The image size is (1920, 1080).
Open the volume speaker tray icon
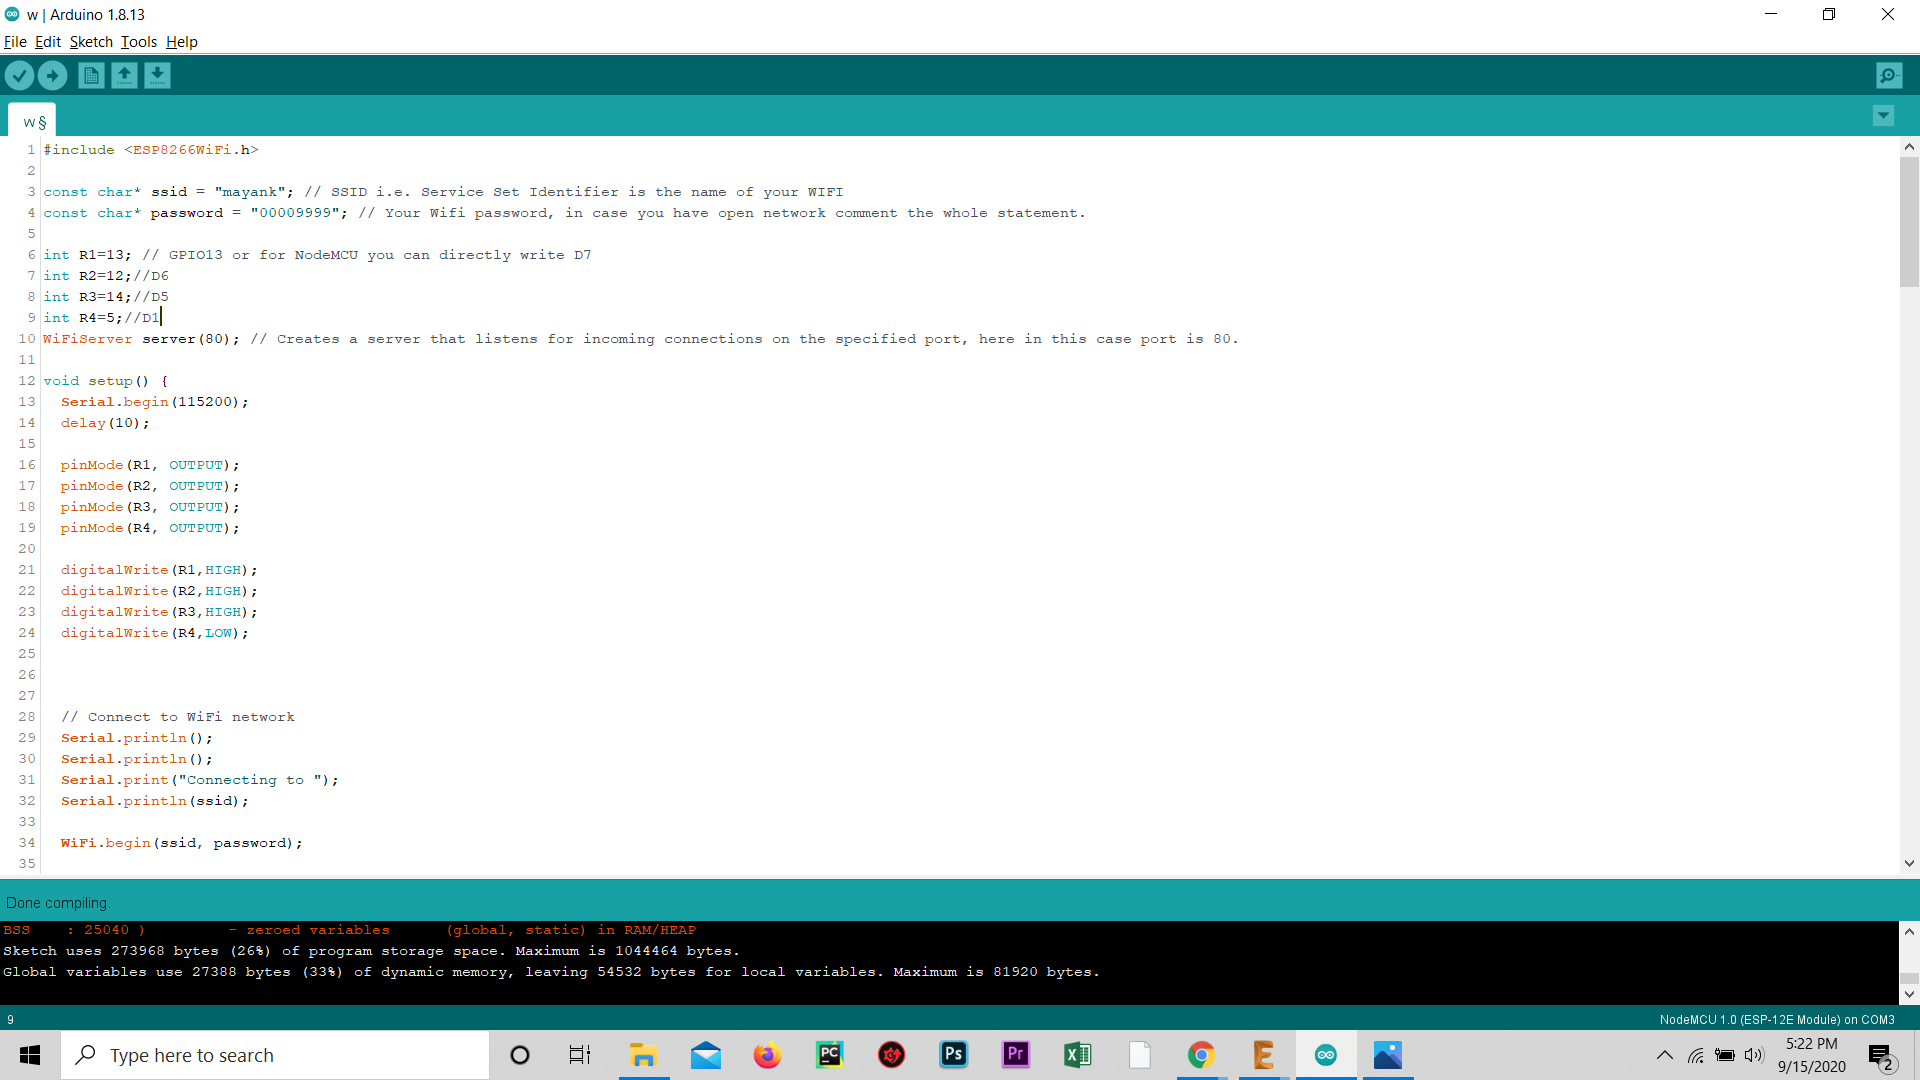[x=1754, y=1055]
